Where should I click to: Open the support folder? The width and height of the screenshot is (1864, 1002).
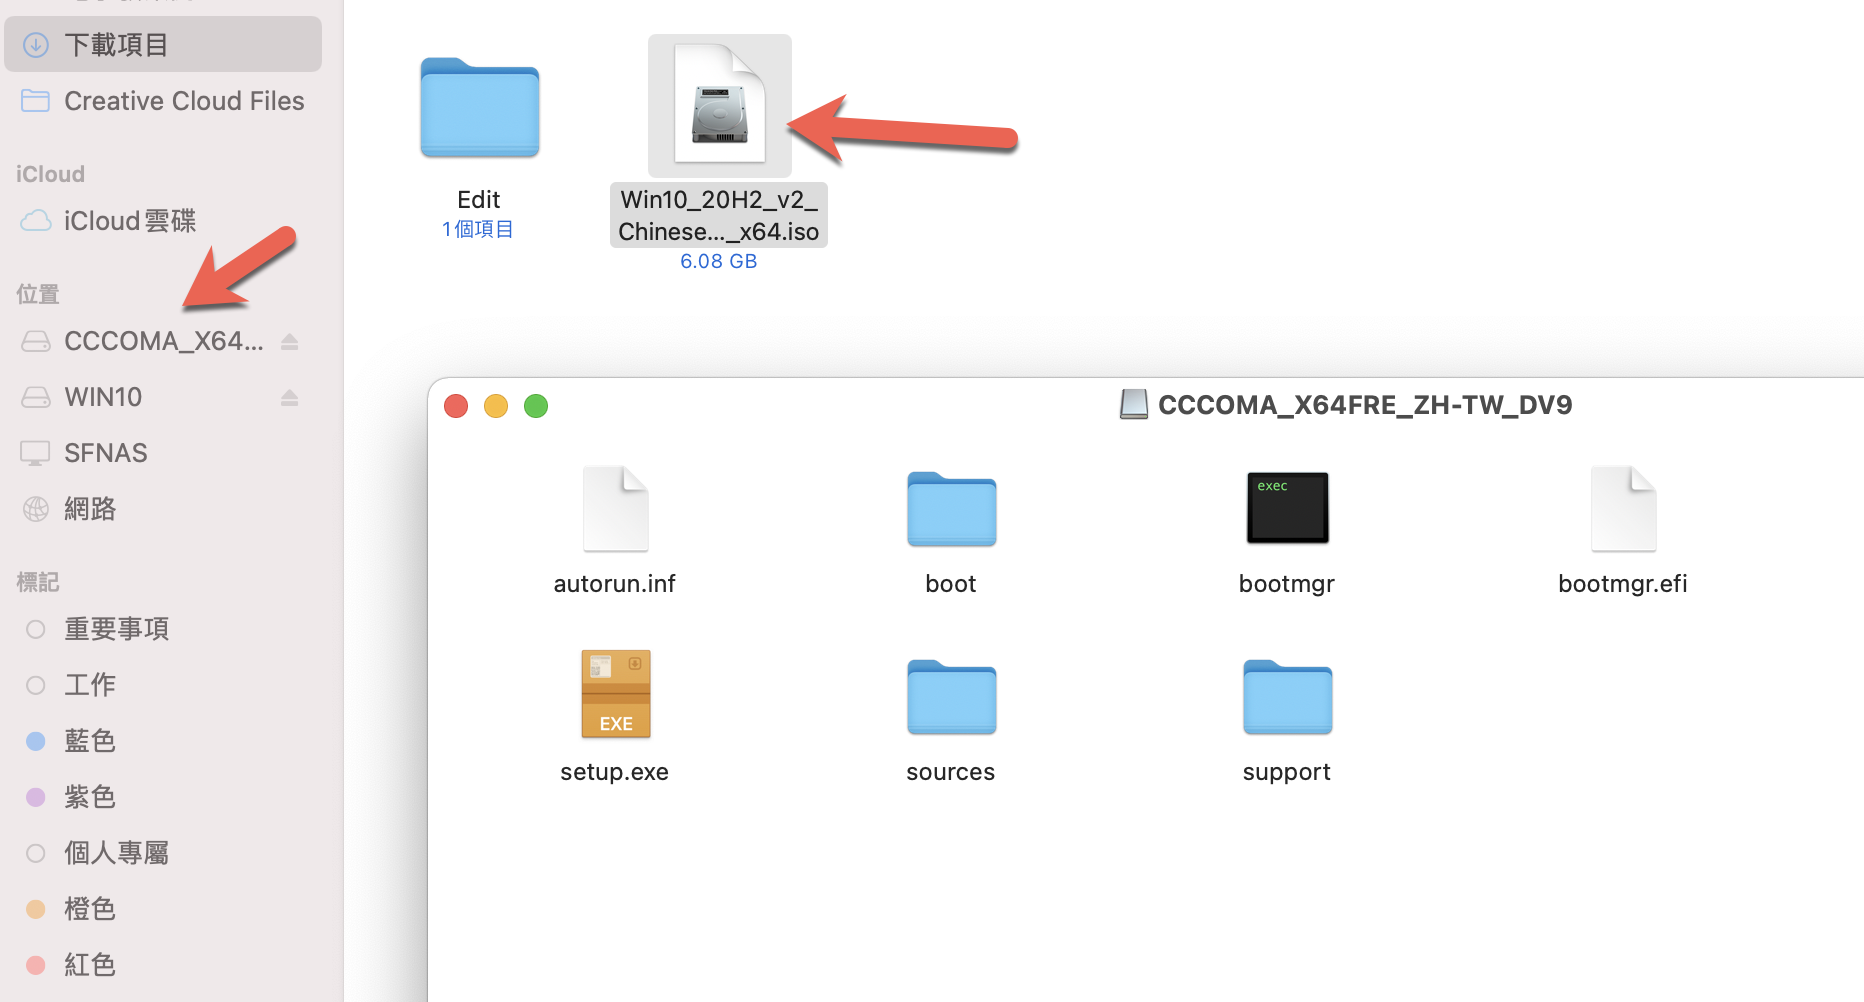[x=1287, y=696]
